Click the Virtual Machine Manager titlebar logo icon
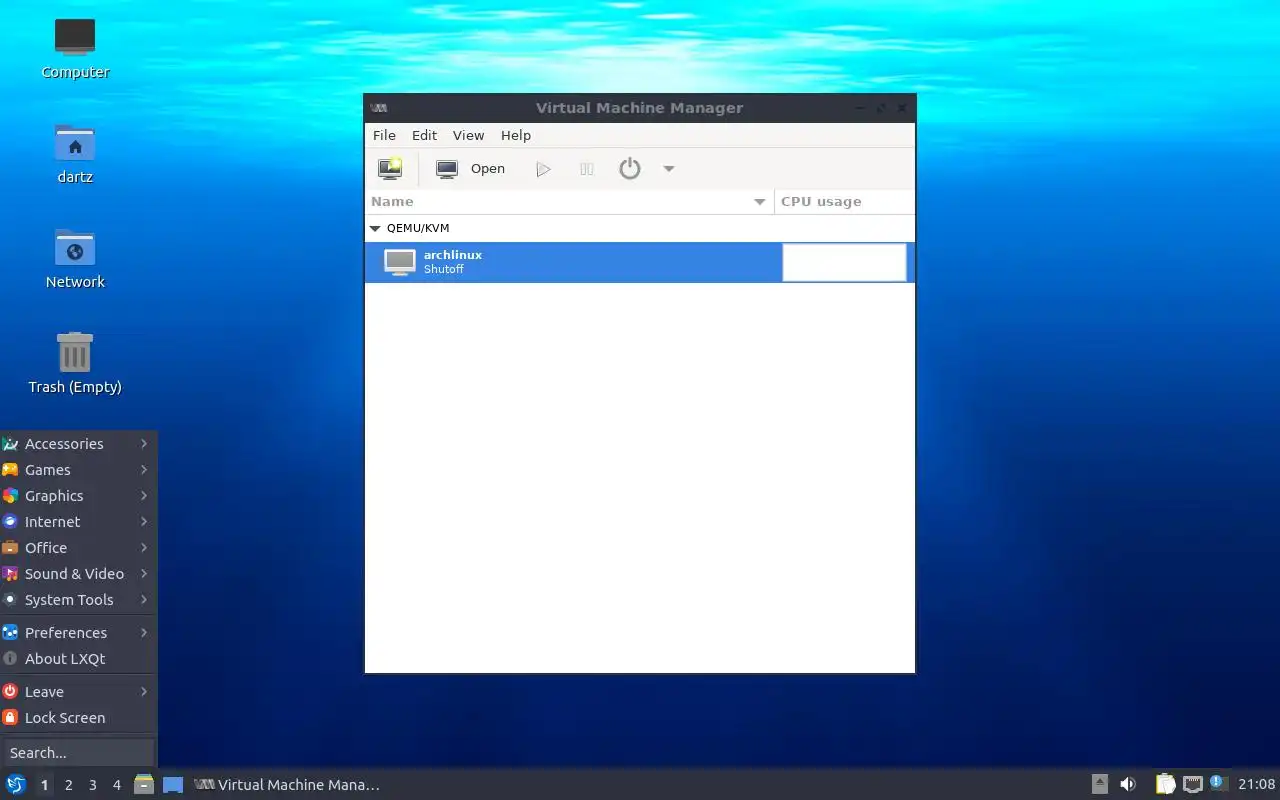 379,108
